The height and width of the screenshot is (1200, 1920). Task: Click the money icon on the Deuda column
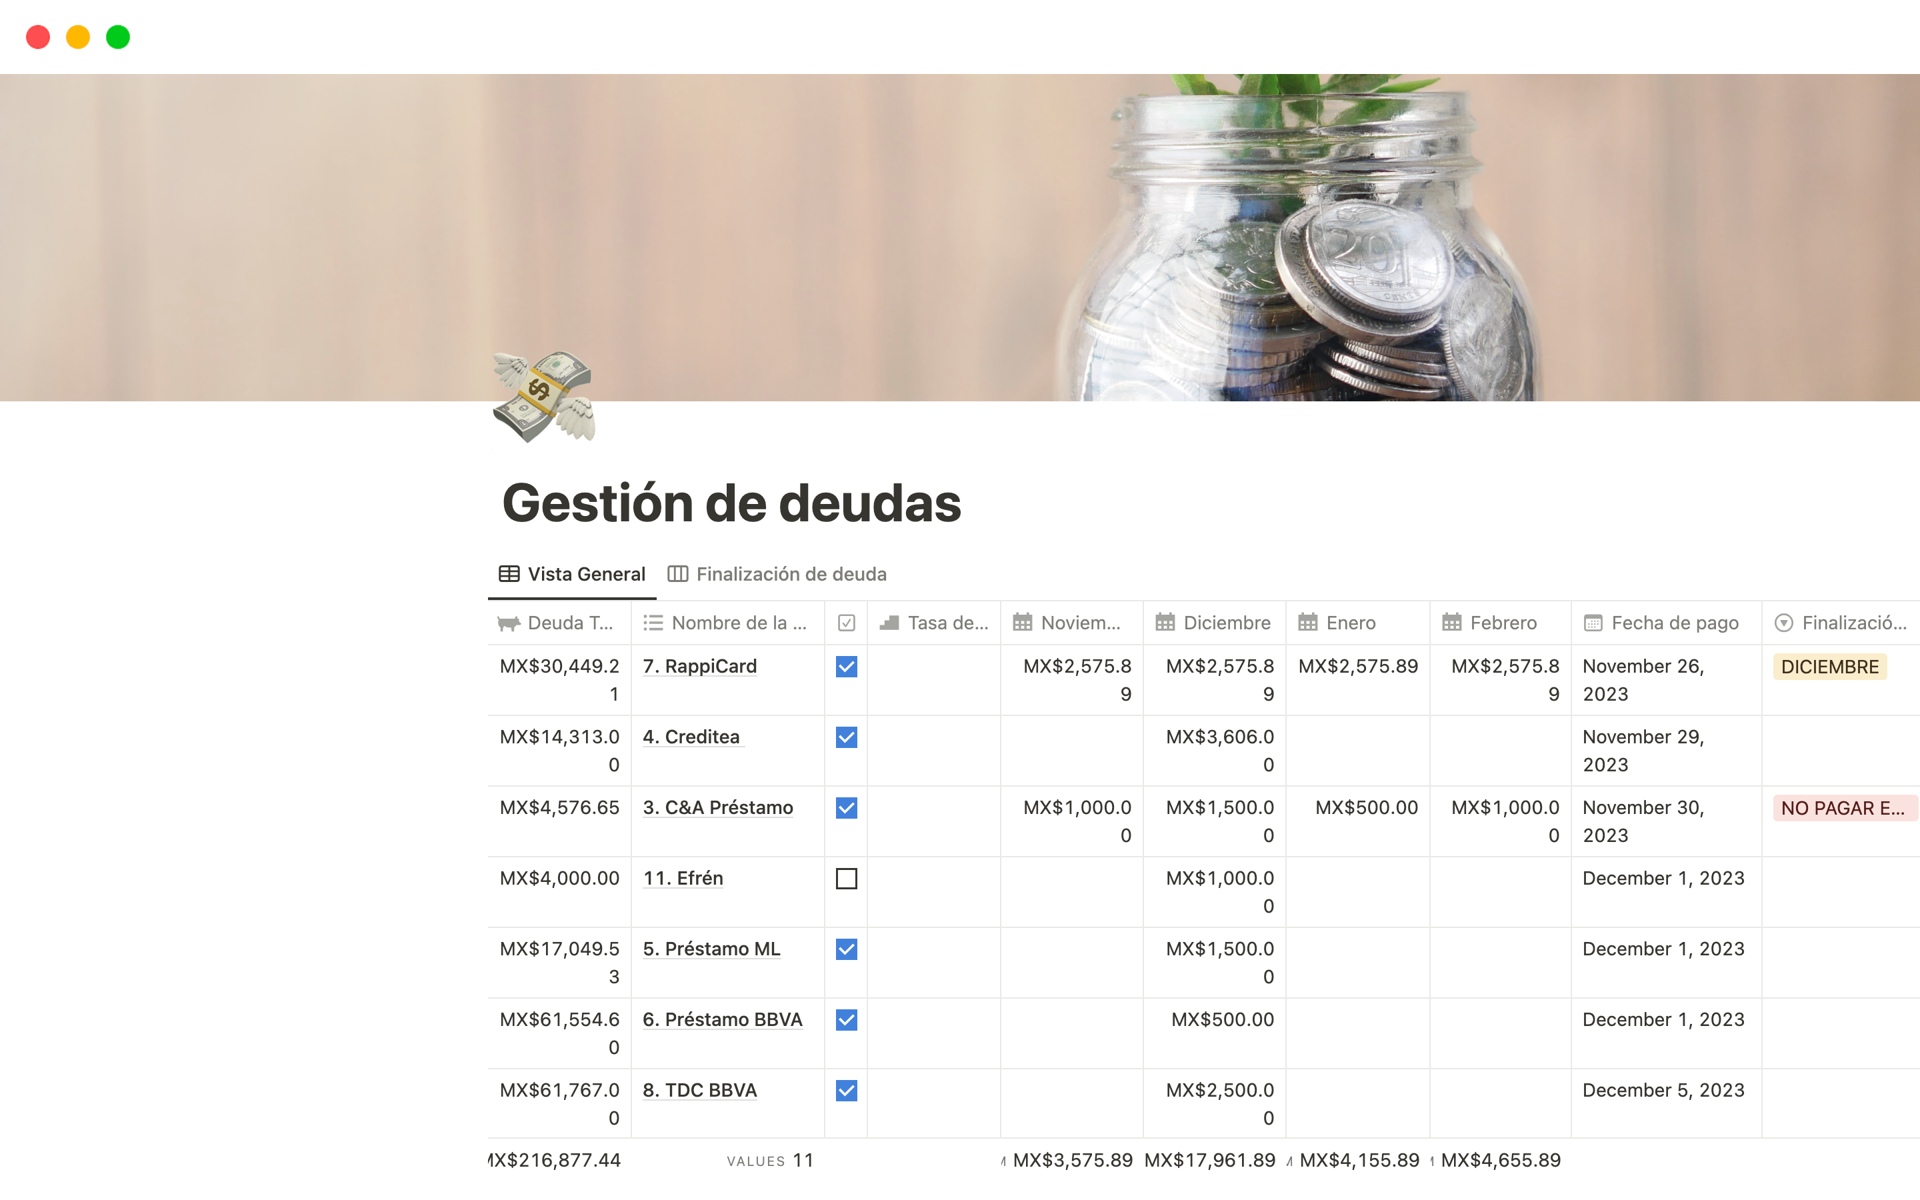click(x=507, y=622)
